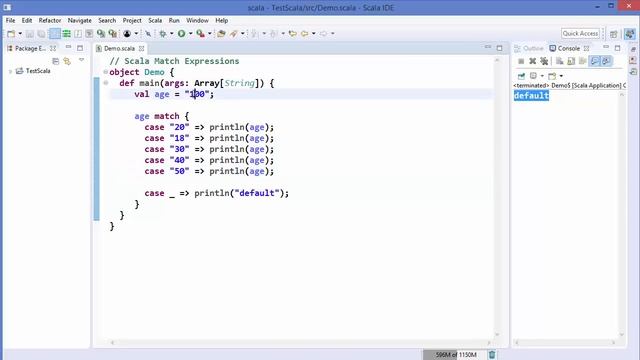
Task: Click the Debug bug icon
Action: (162, 33)
